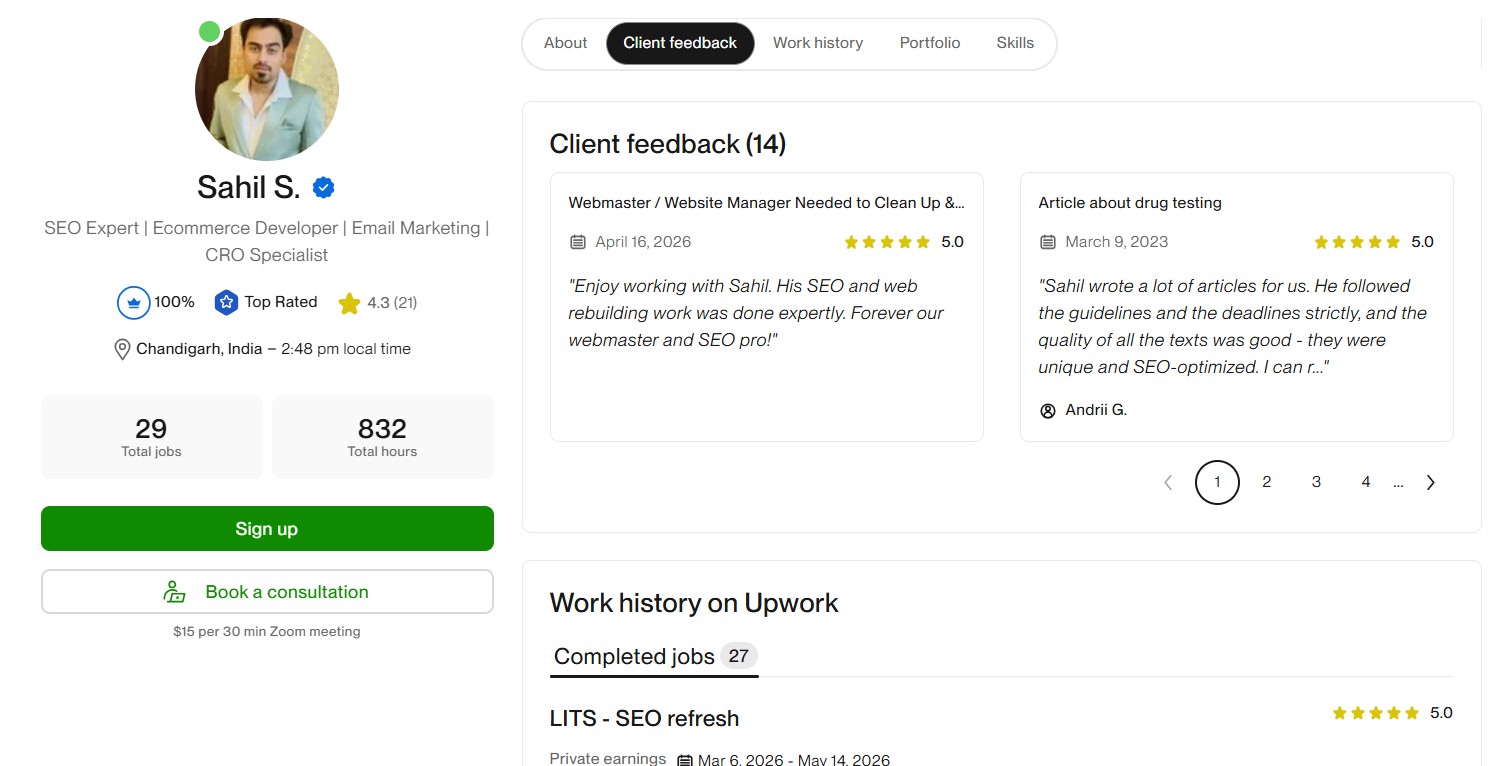This screenshot has height=766, width=1511.
Task: Click the 4.3 (21) rating text
Action: point(392,303)
